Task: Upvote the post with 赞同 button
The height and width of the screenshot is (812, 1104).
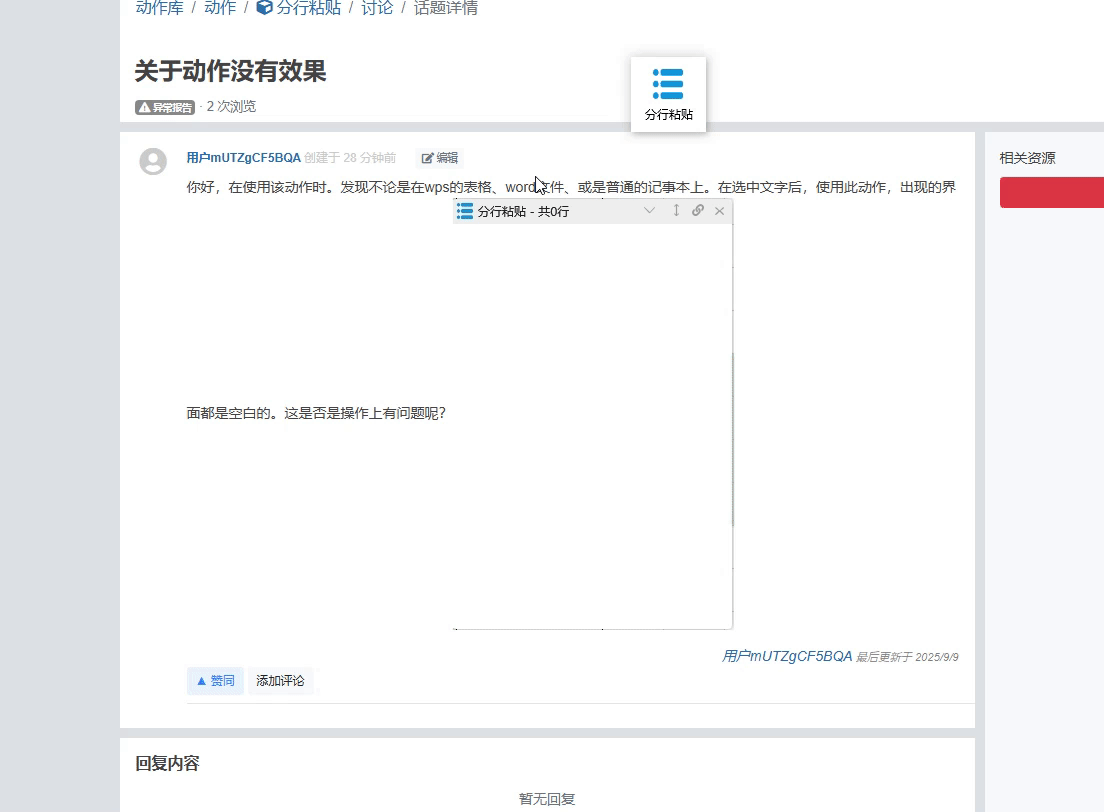Action: tap(215, 681)
